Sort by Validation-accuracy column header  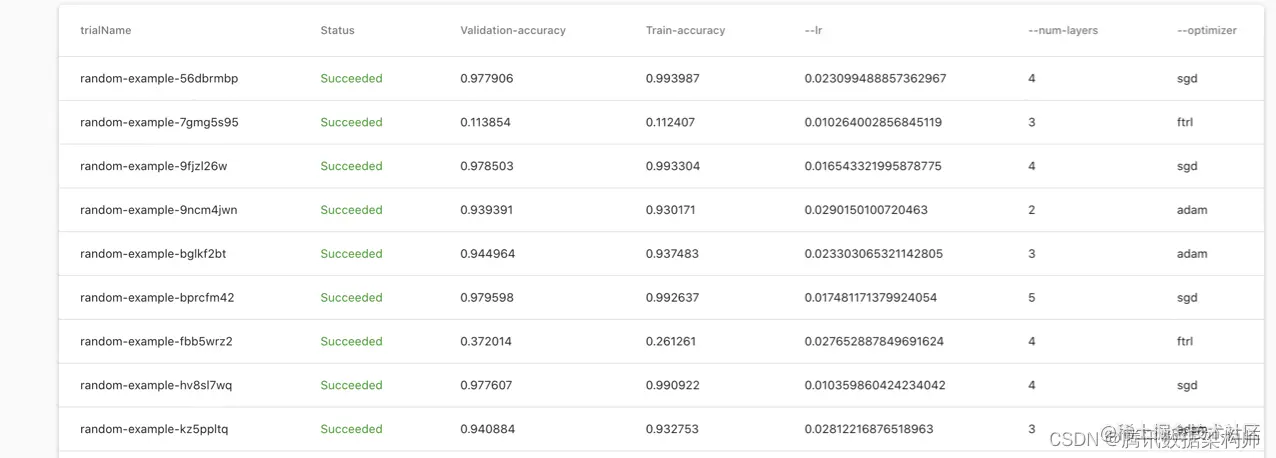coord(513,31)
